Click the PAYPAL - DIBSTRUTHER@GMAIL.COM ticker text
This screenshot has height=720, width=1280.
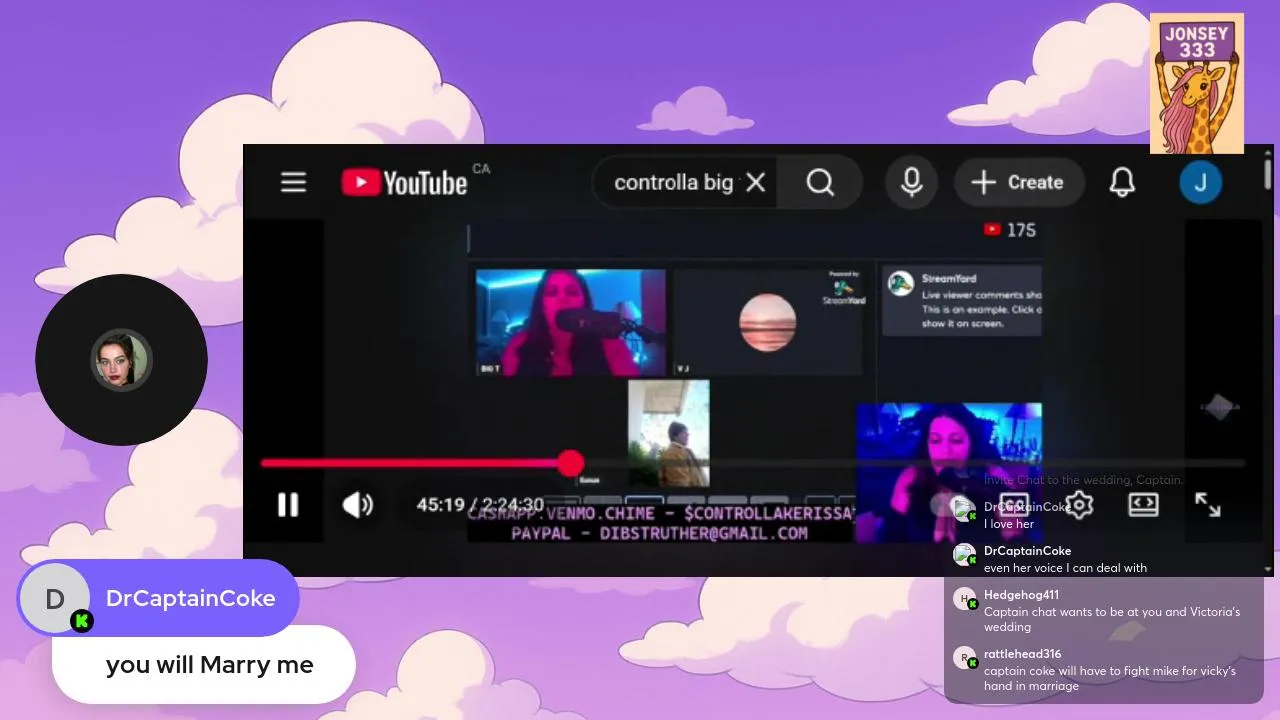(x=659, y=534)
